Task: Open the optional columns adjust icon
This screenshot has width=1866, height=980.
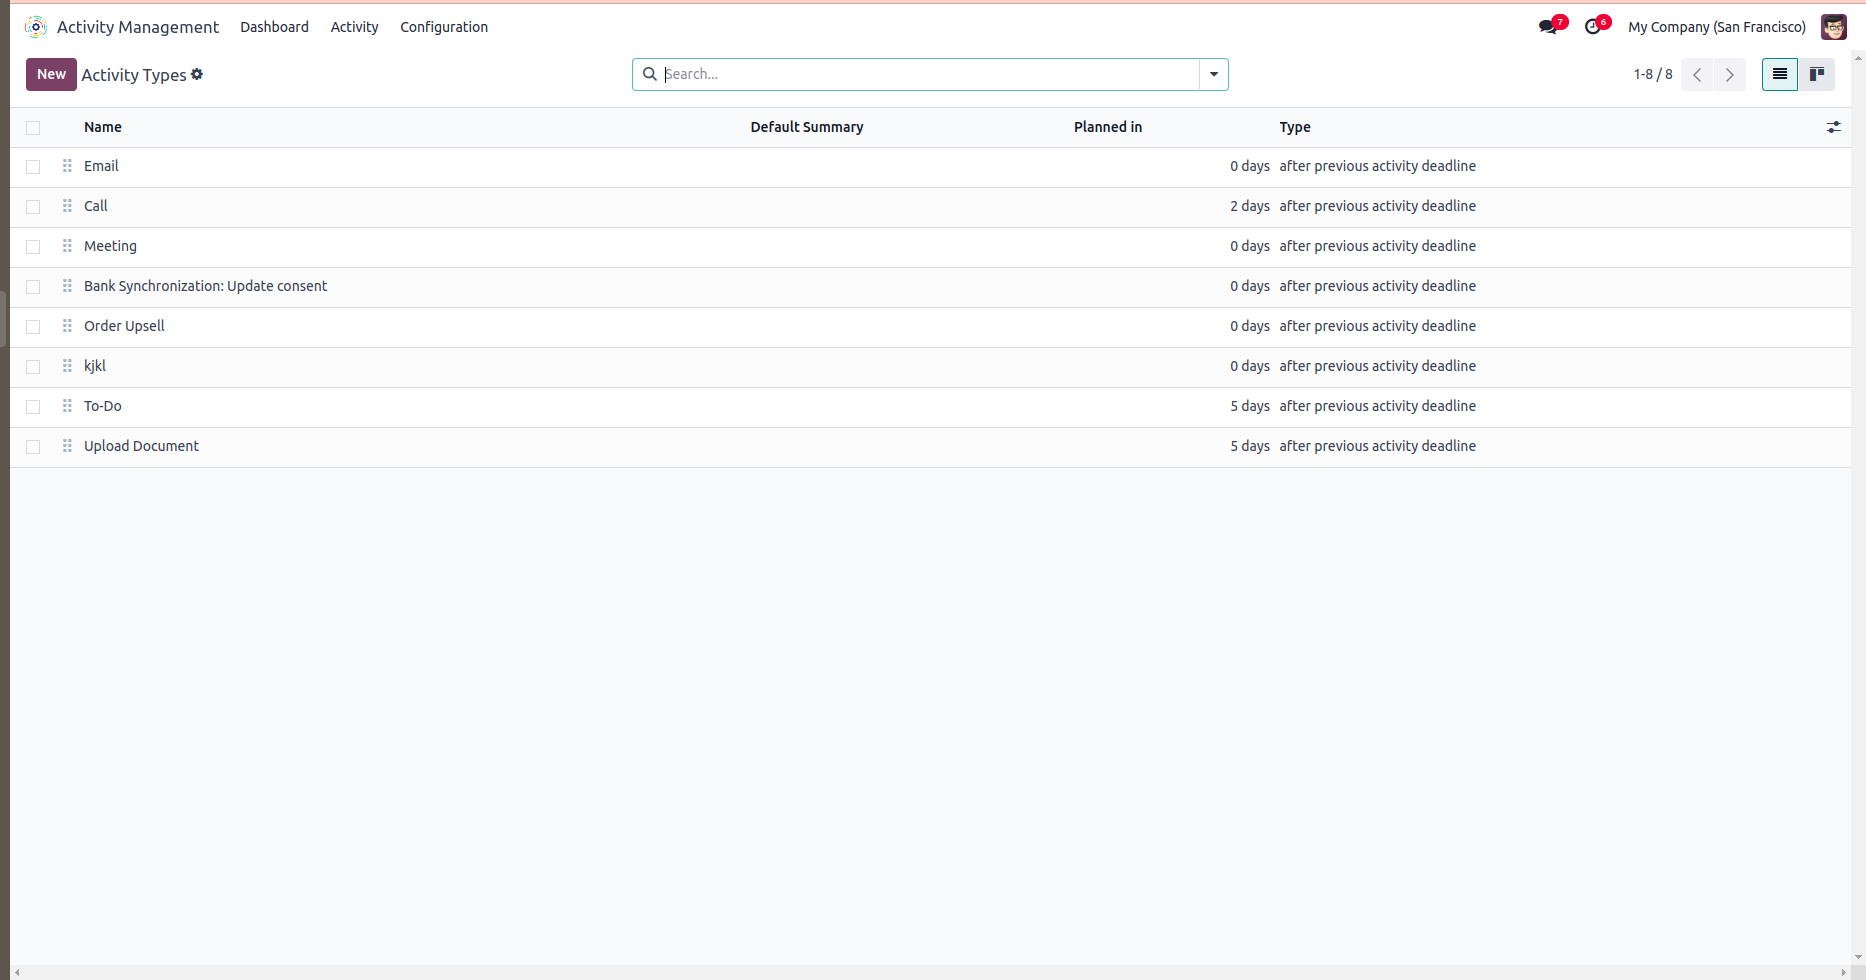Action: [x=1833, y=127]
